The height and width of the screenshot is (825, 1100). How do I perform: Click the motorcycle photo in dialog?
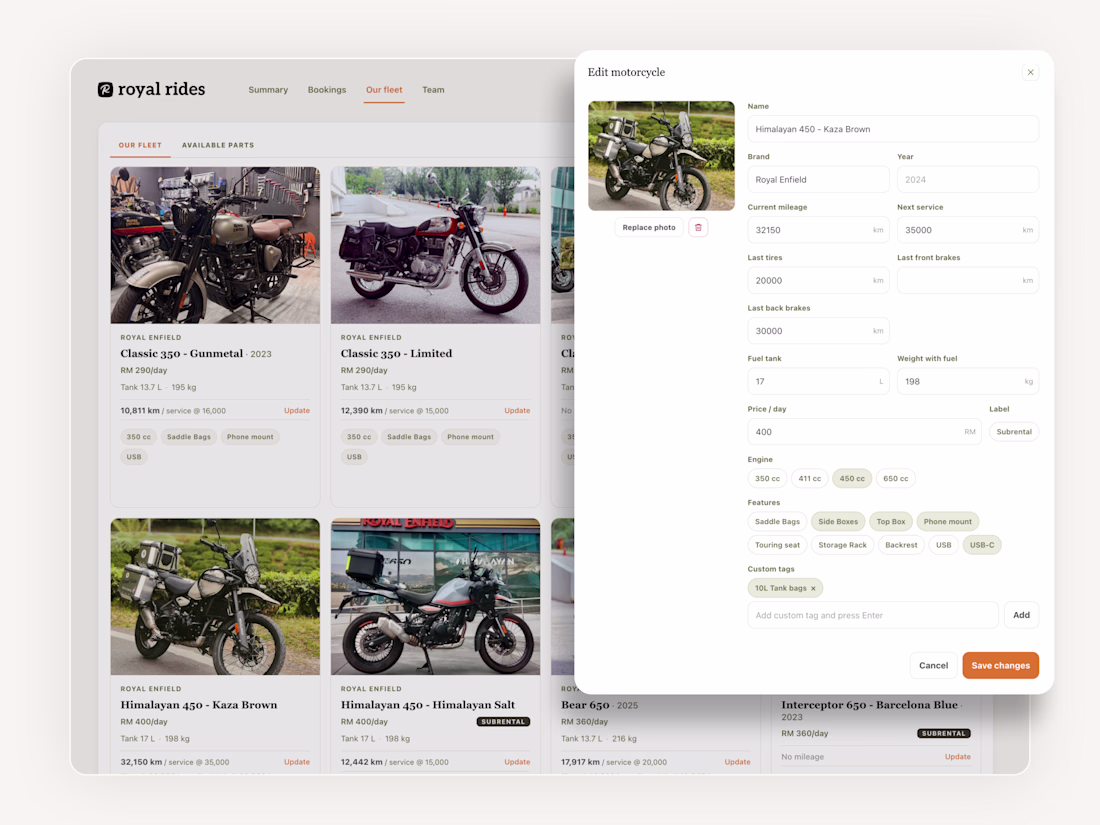pyautogui.click(x=661, y=156)
